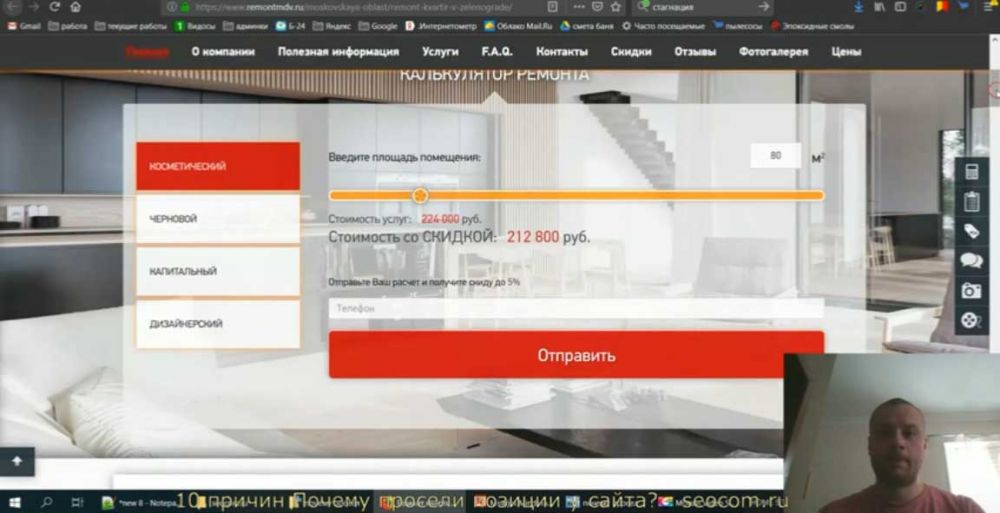Click the red Отправить button

[576, 355]
